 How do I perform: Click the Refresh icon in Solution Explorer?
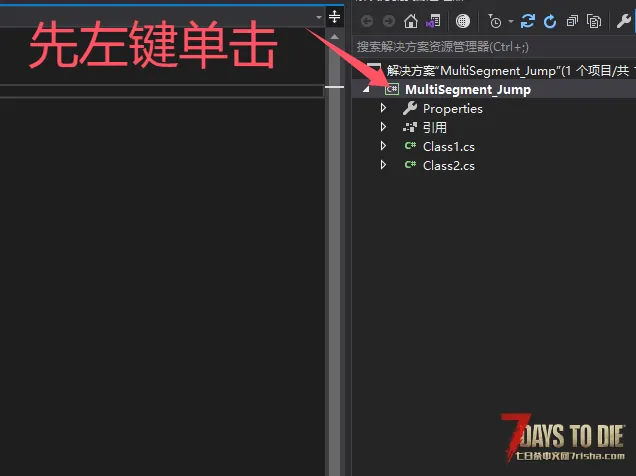(x=549, y=21)
